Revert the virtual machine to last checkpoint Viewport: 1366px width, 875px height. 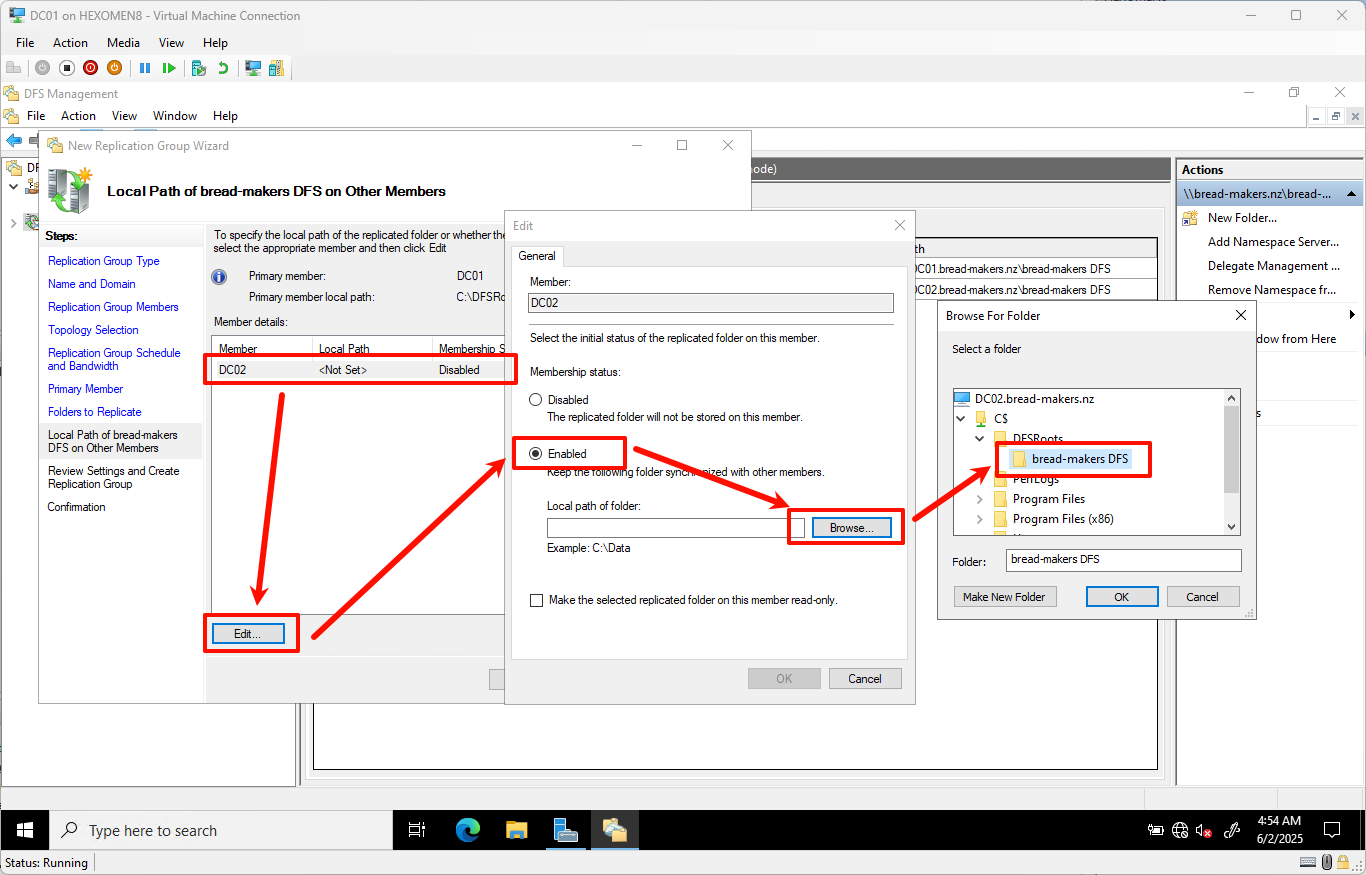(x=223, y=67)
